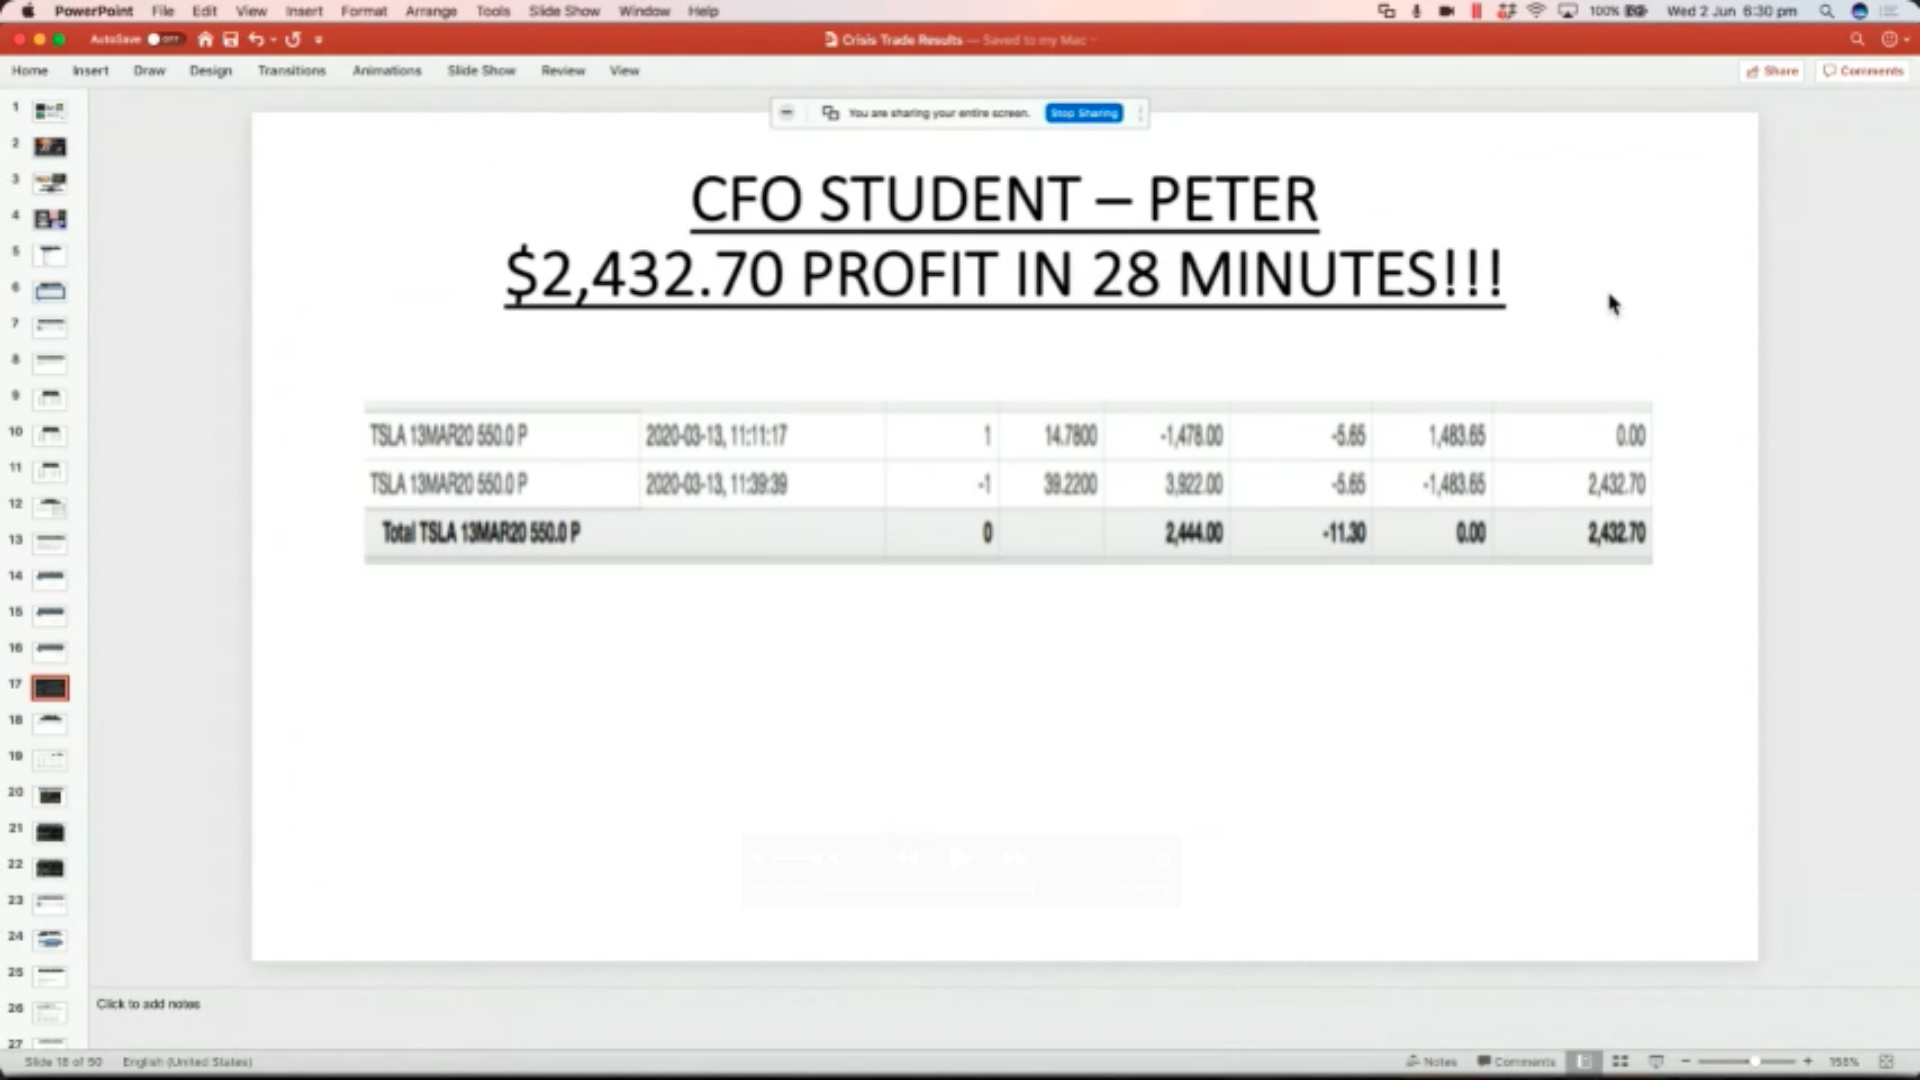1920x1080 pixels.
Task: Click the Share button
Action: click(x=1772, y=71)
